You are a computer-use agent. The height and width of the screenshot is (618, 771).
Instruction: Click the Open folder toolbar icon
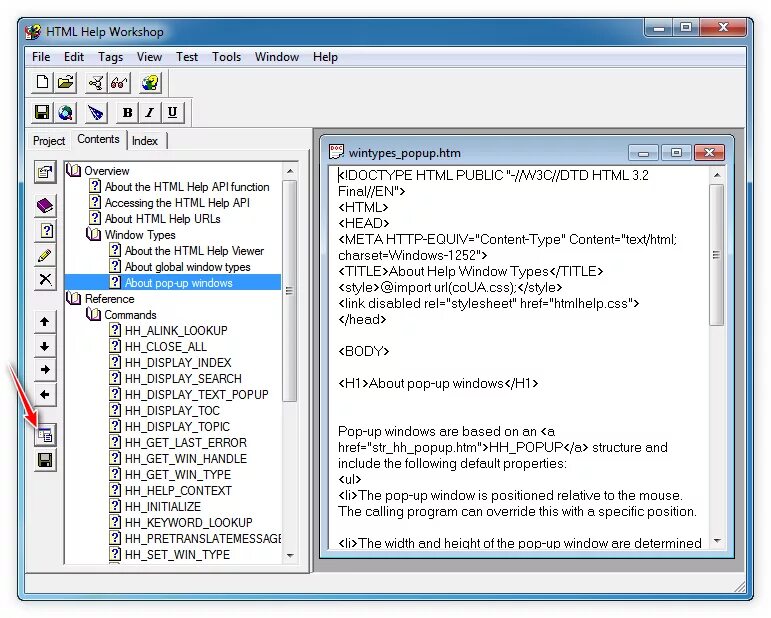click(x=65, y=82)
